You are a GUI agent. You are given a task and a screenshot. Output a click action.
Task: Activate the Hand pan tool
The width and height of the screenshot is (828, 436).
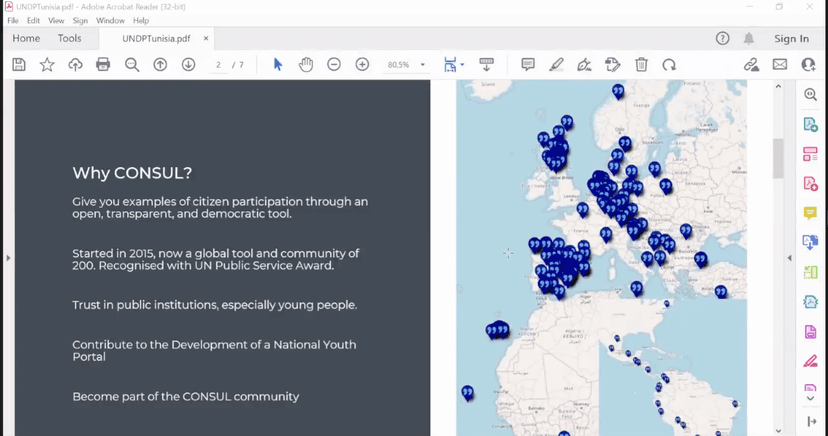tap(306, 65)
